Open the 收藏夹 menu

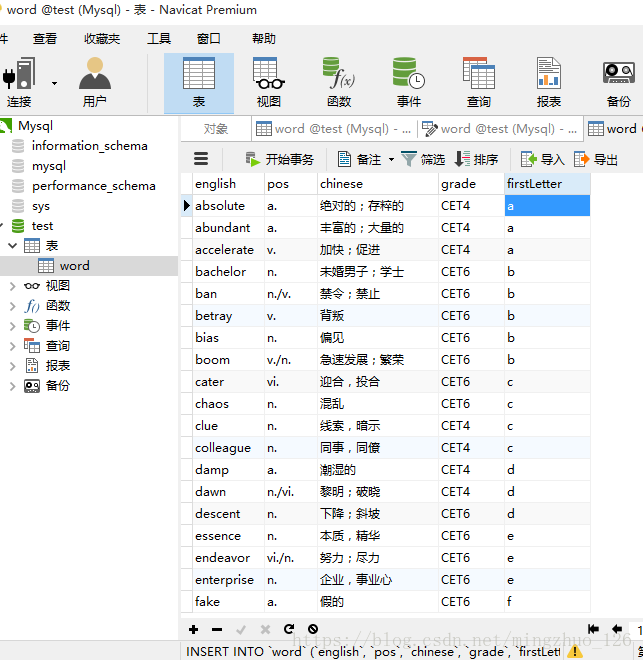pos(102,39)
